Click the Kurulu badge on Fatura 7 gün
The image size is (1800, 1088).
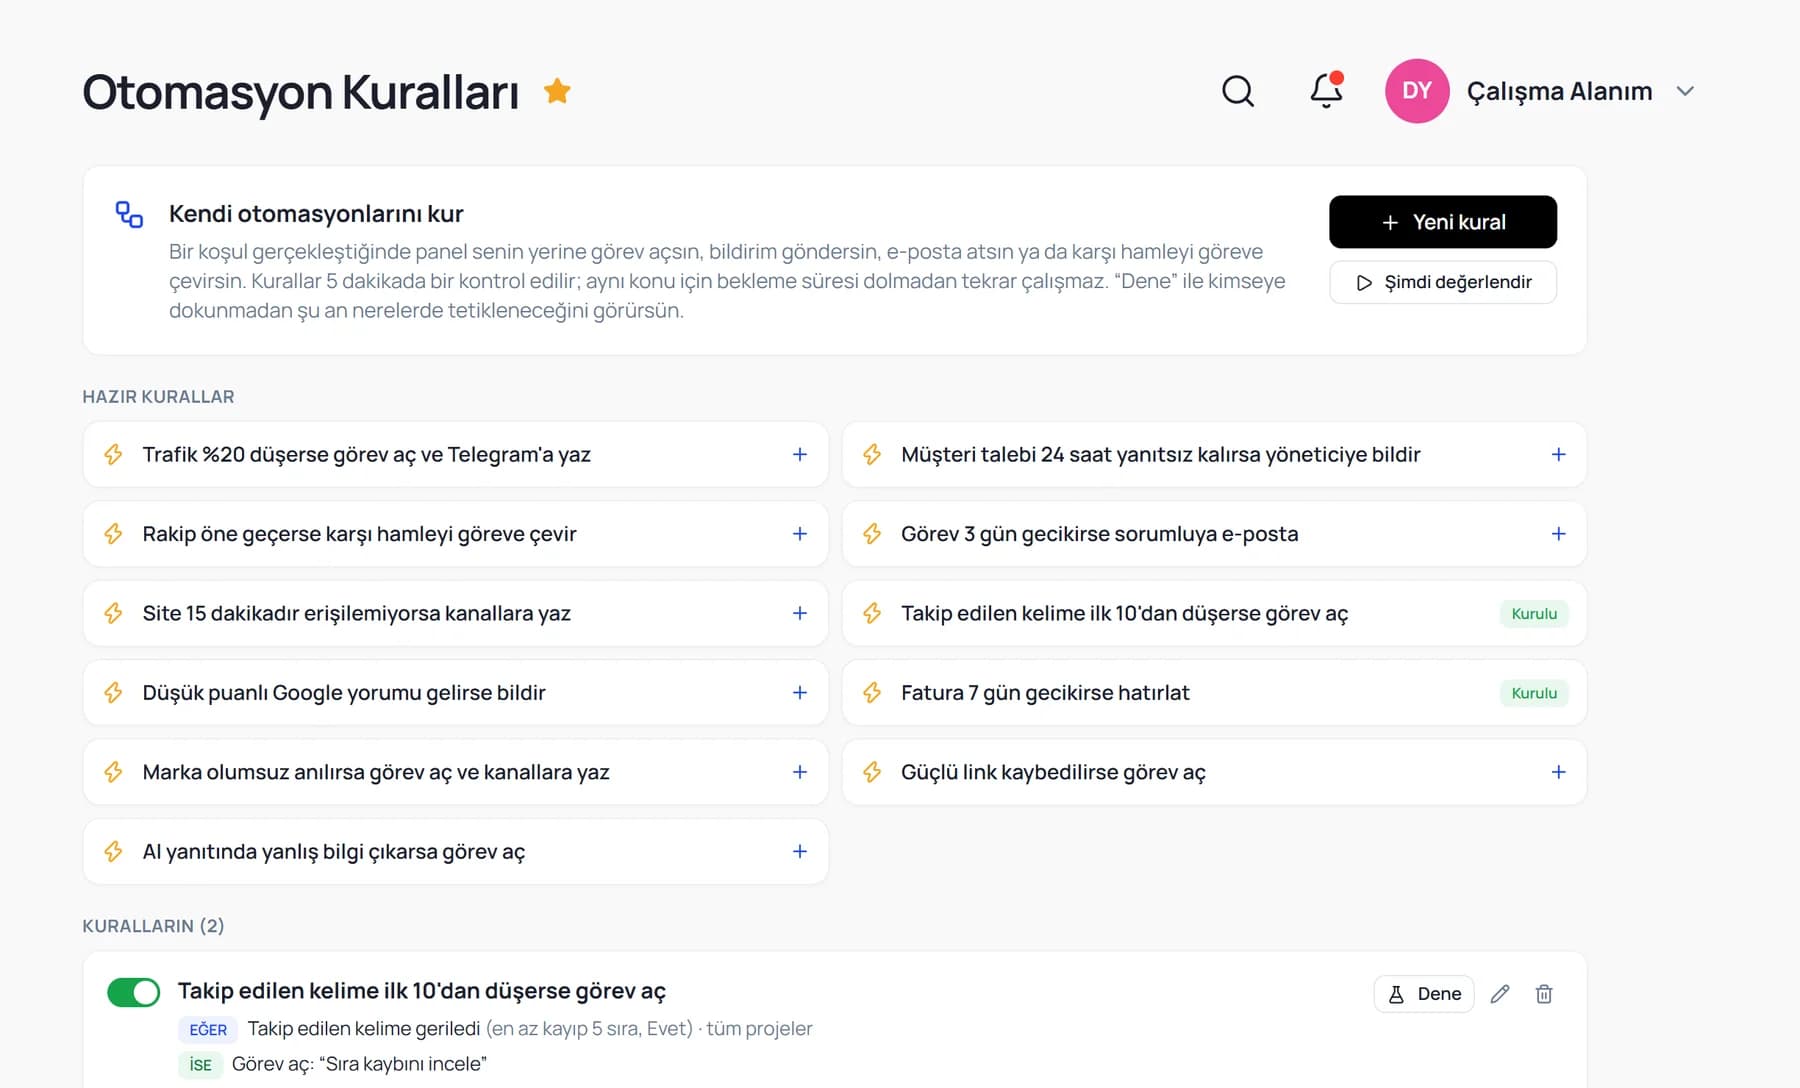point(1534,692)
